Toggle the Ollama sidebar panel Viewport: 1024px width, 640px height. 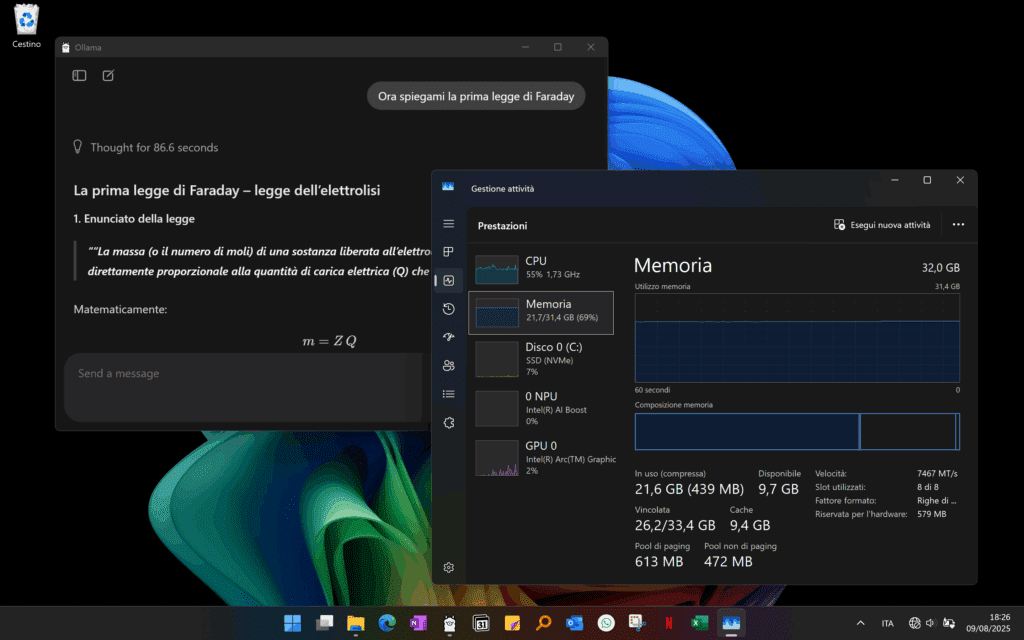[78, 75]
